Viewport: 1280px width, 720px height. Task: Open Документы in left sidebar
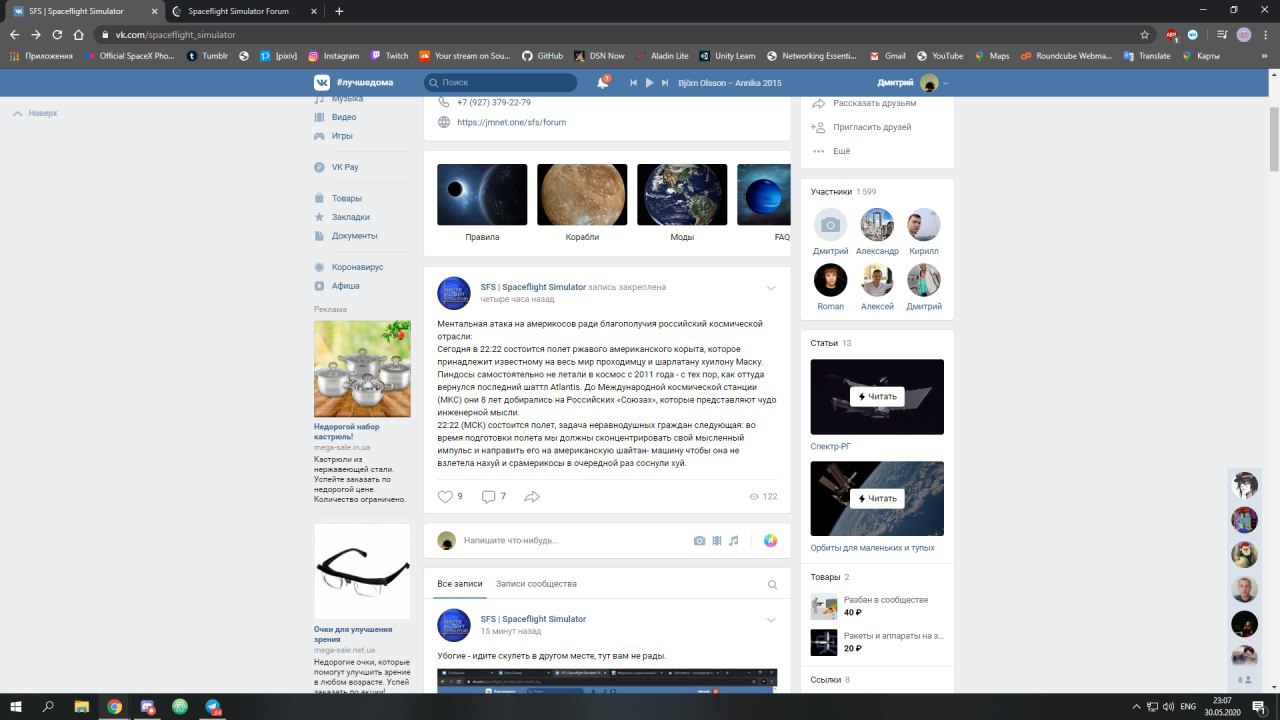tap(354, 236)
